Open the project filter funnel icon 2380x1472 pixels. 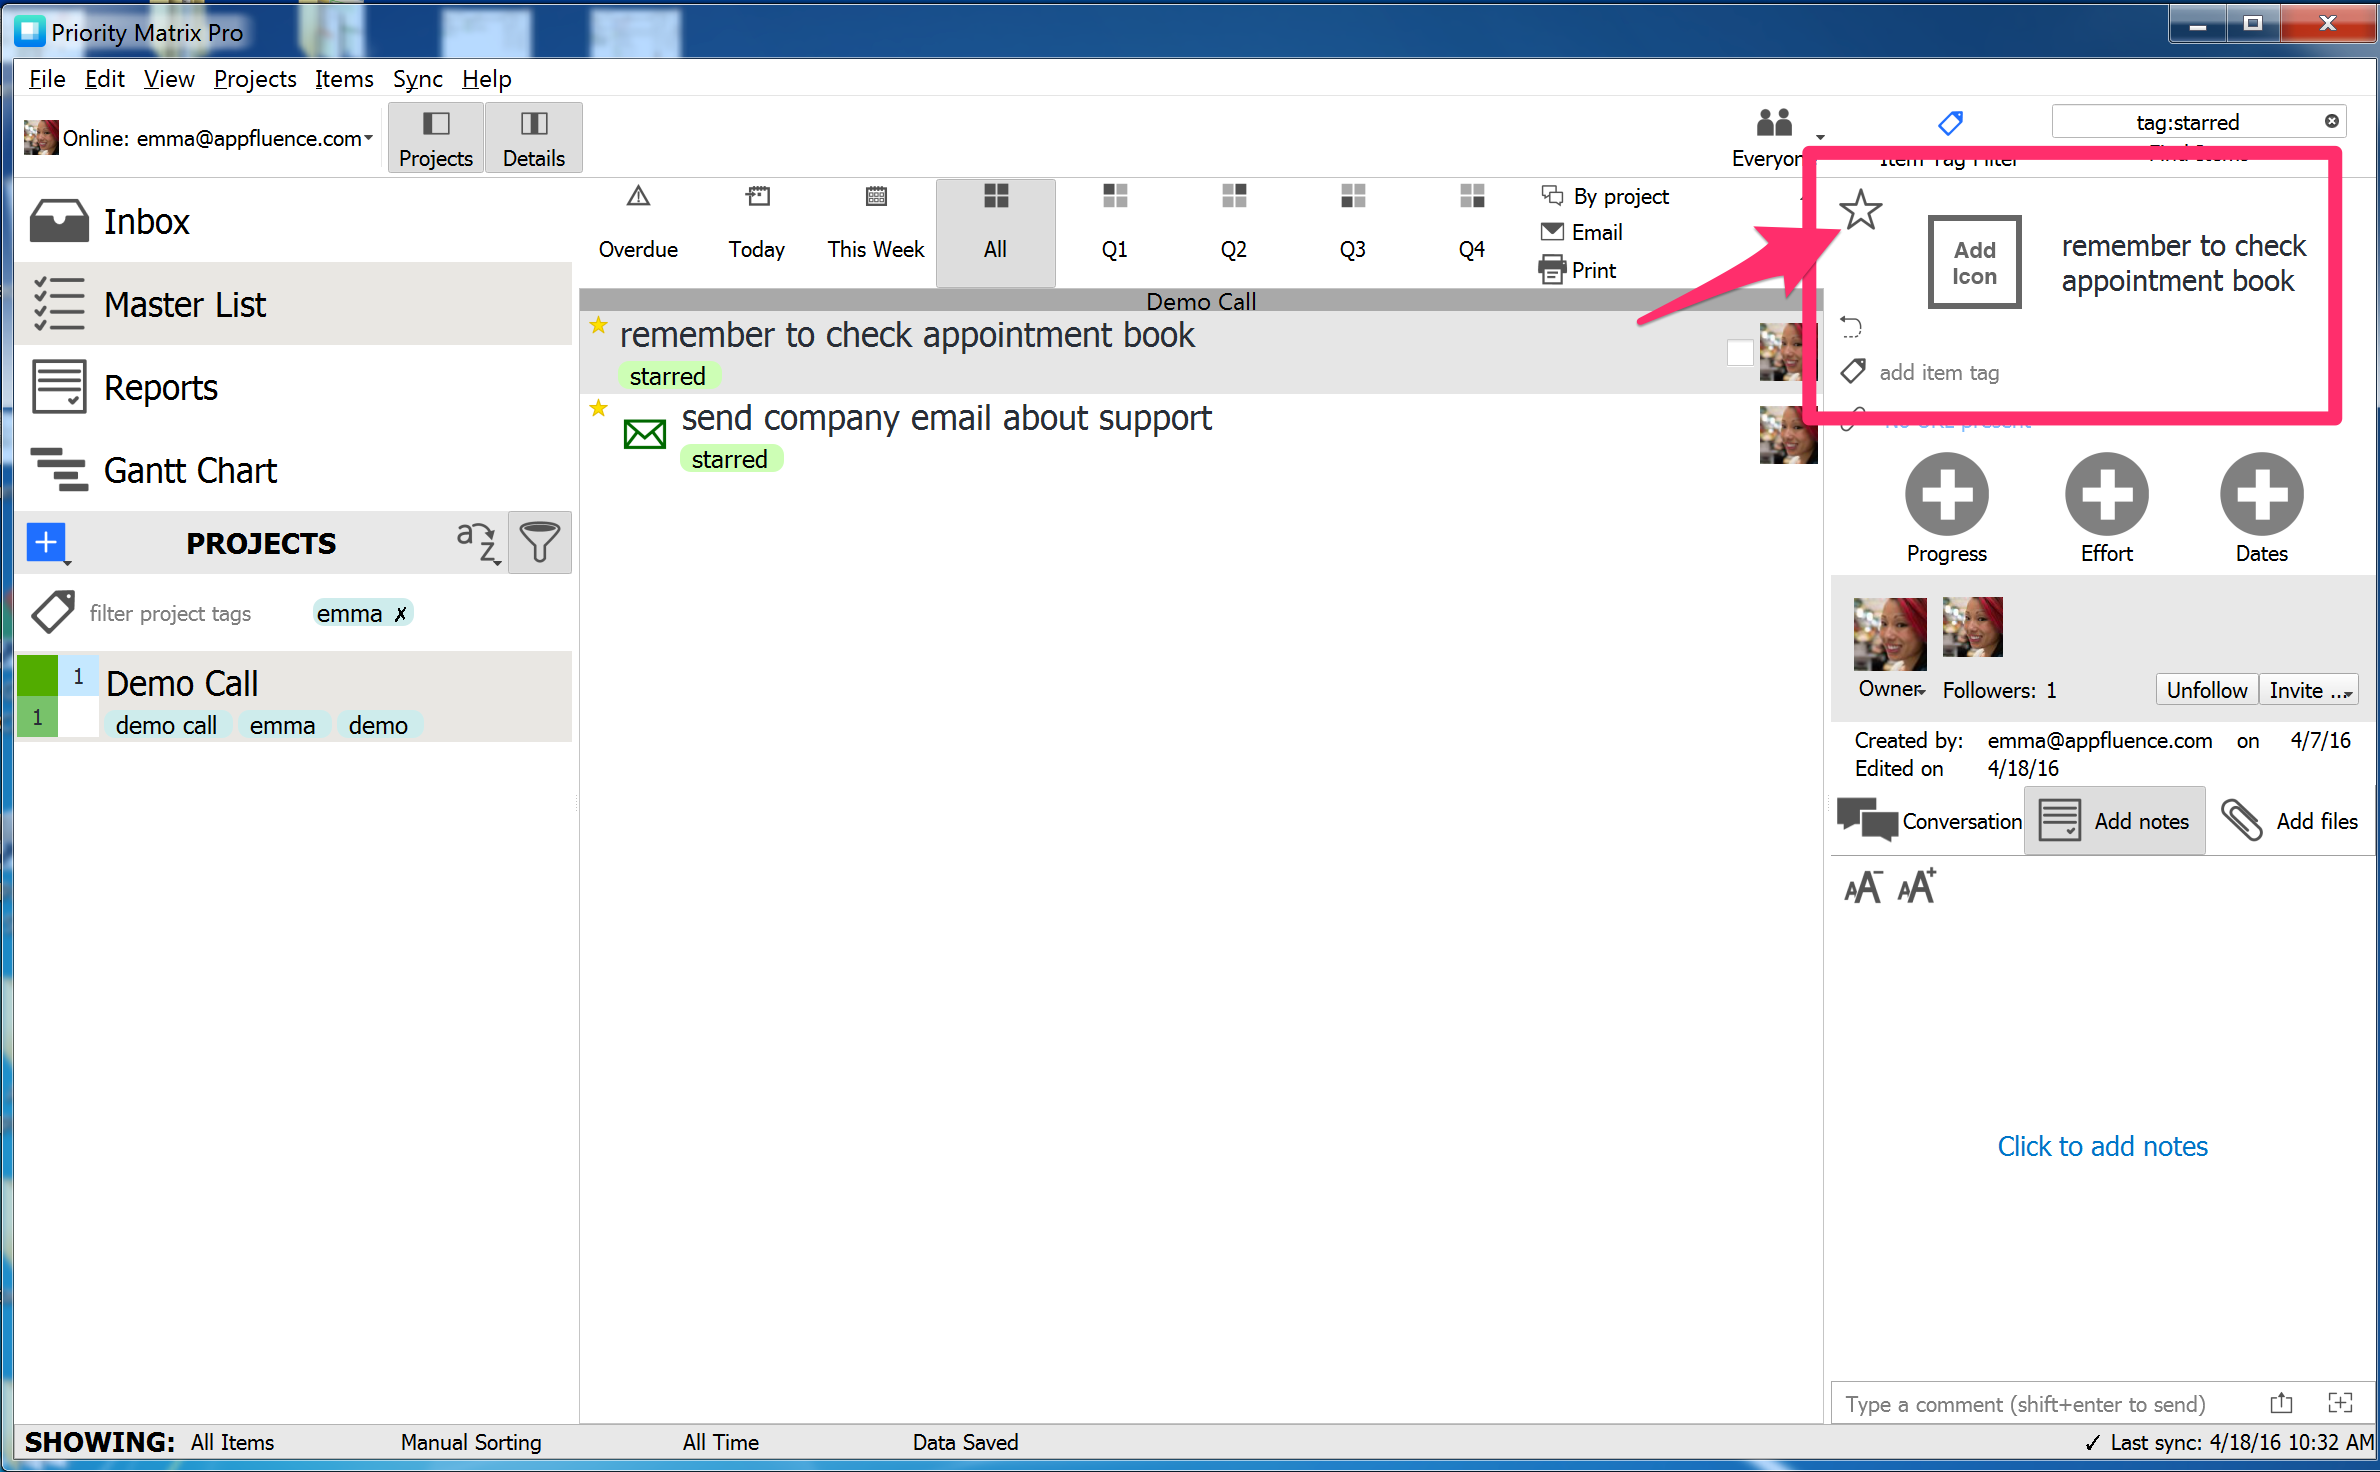(x=539, y=542)
